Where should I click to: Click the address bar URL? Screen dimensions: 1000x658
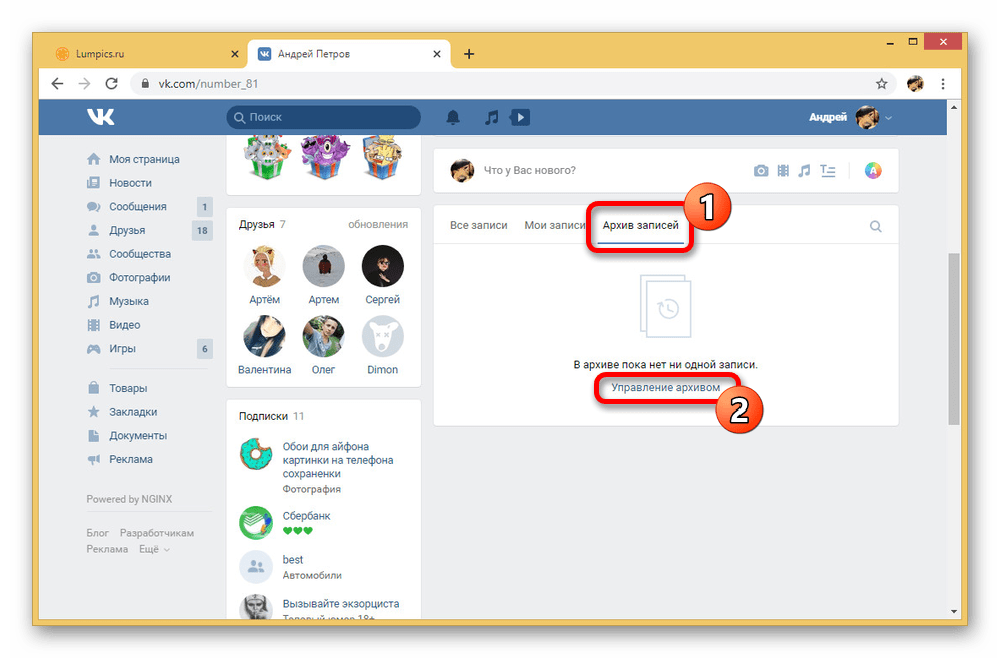click(x=208, y=84)
